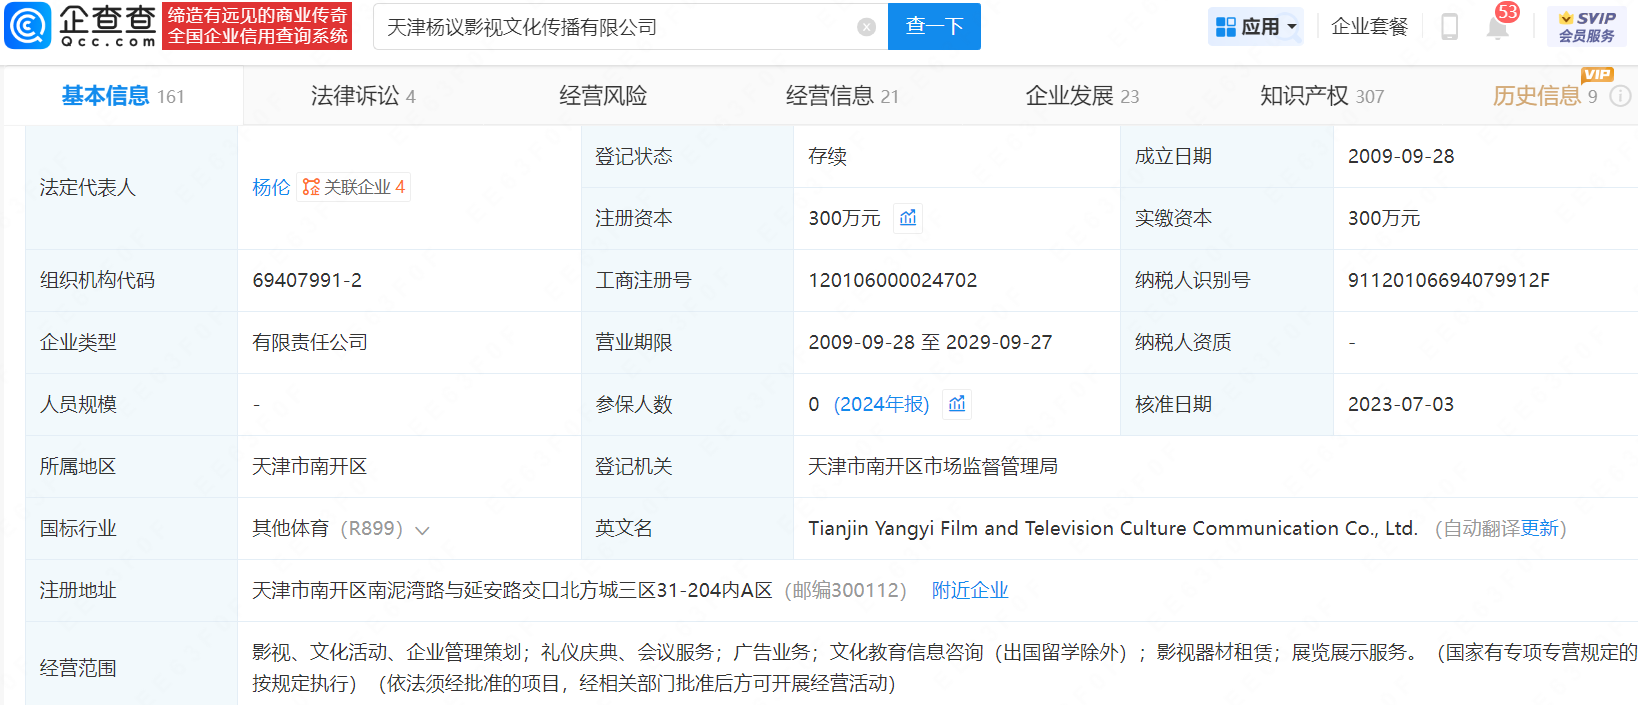This screenshot has width=1638, height=705.
Task: Select the English company name text
Action: 1113,528
